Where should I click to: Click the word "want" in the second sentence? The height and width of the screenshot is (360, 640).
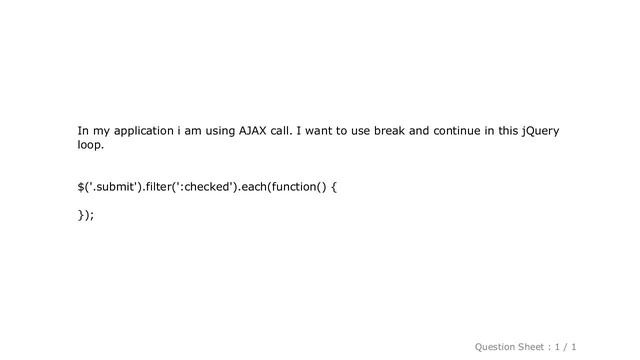[x=318, y=131]
